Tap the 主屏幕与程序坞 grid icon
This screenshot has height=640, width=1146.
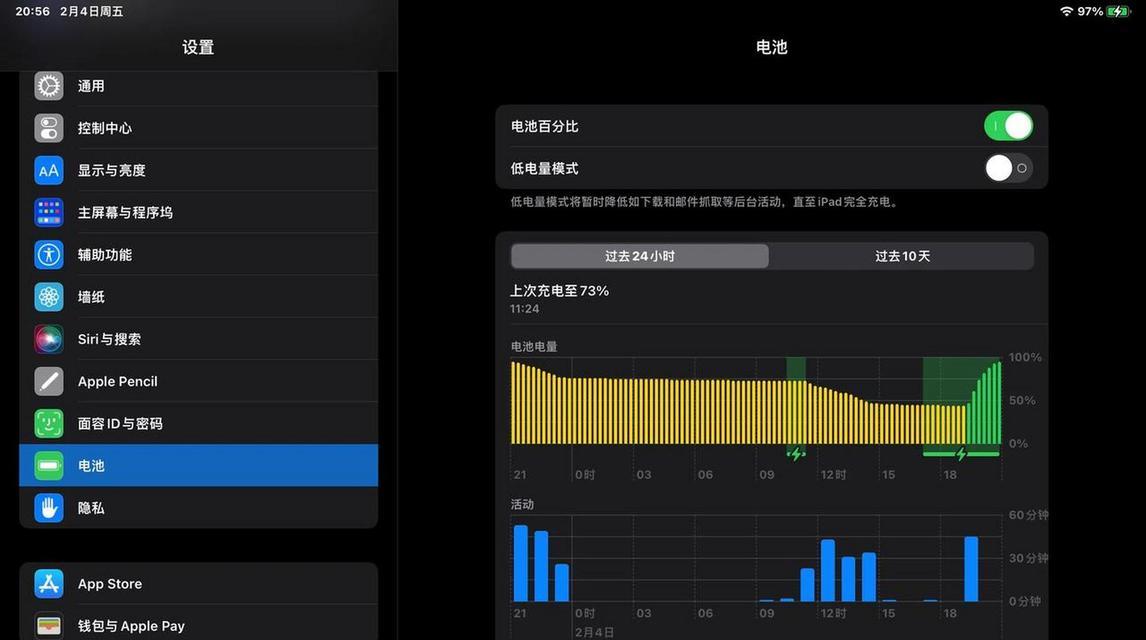pos(49,213)
